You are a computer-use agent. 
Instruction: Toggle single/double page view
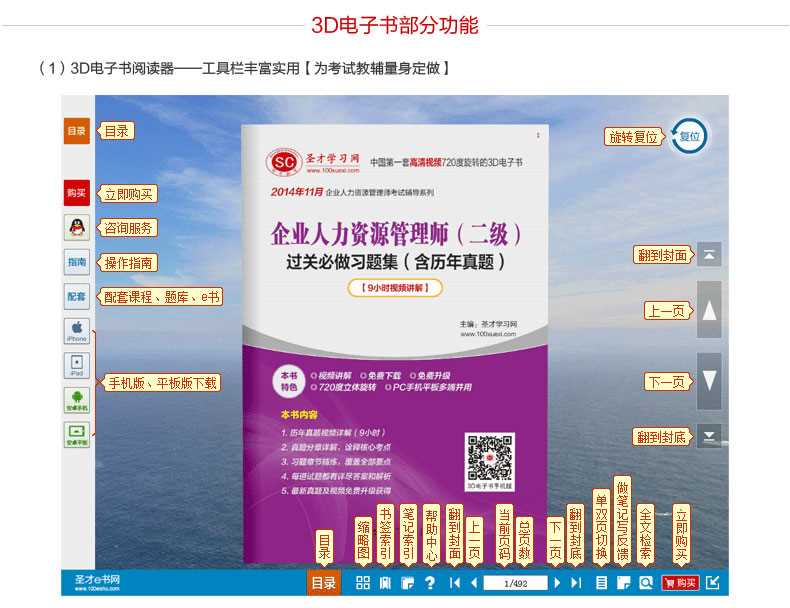tap(601, 583)
